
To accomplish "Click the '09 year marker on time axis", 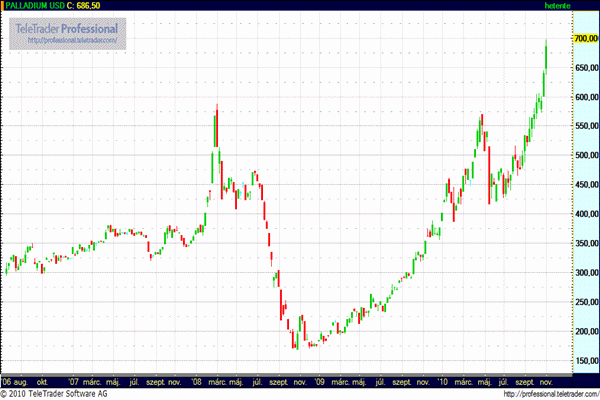I will tap(319, 381).
